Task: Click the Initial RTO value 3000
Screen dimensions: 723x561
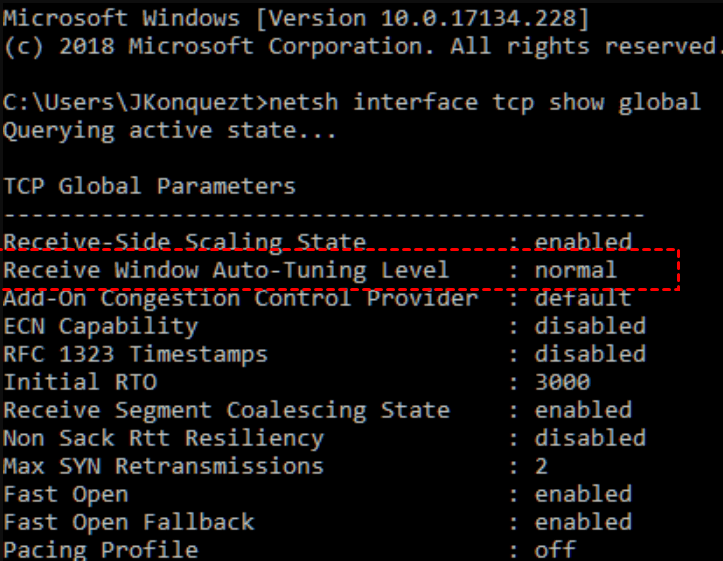Action: (x=562, y=382)
